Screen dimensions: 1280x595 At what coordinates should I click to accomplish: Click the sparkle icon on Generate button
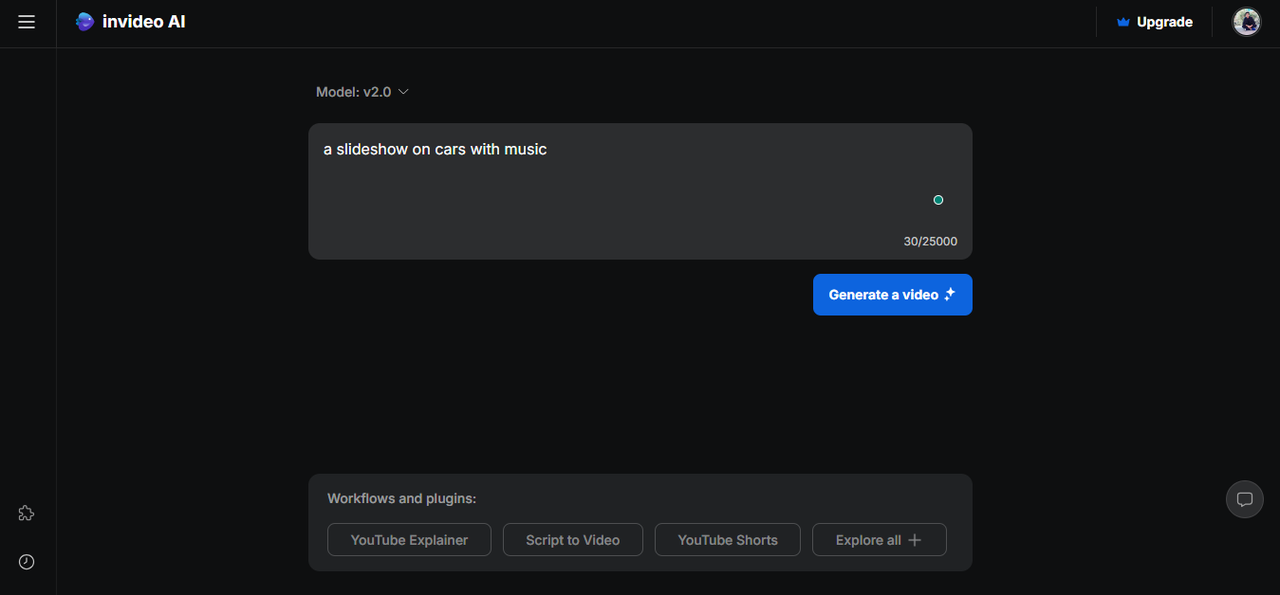point(950,294)
